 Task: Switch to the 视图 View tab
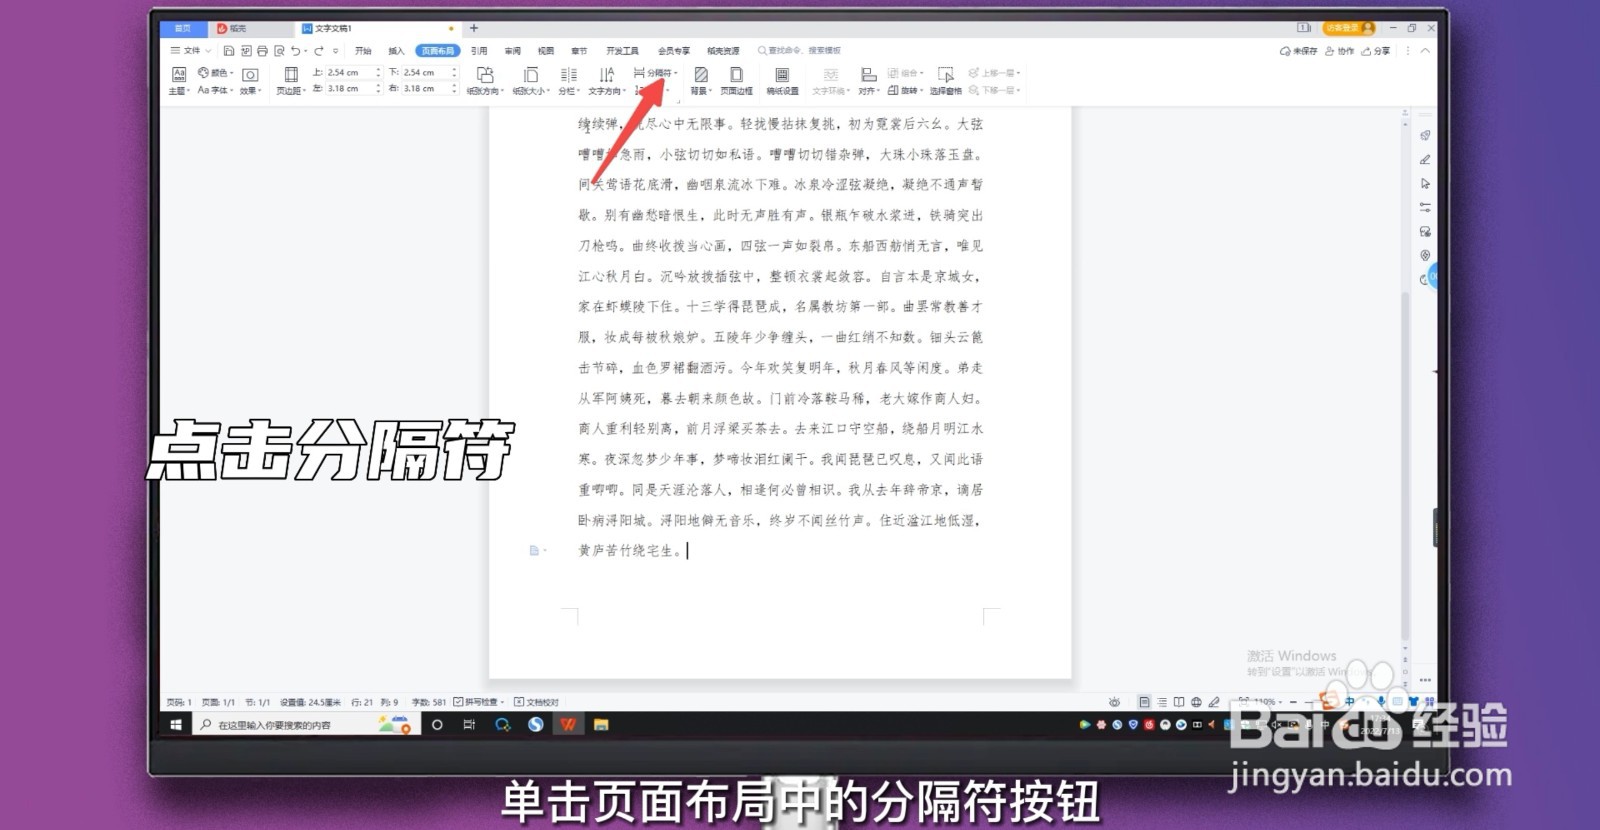click(x=546, y=51)
